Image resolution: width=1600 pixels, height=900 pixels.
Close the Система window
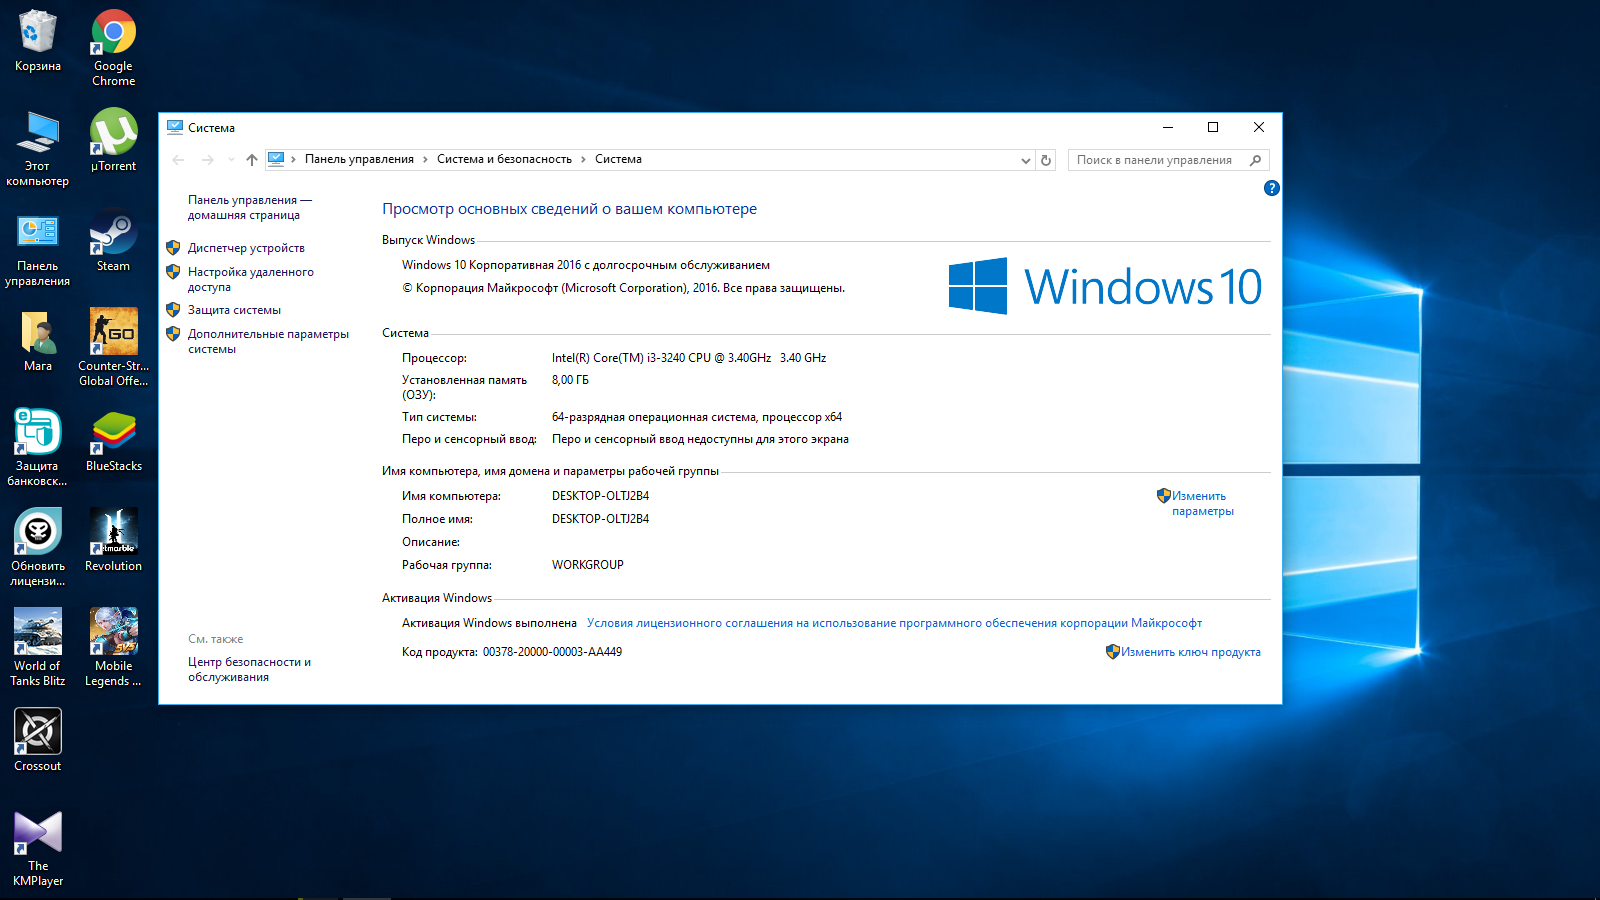[x=1259, y=127]
